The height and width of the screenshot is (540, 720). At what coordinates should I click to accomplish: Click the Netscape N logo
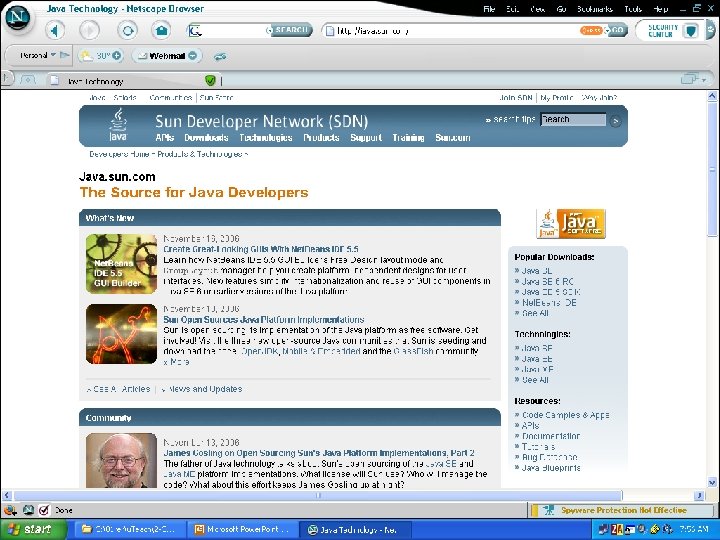tap(17, 18)
